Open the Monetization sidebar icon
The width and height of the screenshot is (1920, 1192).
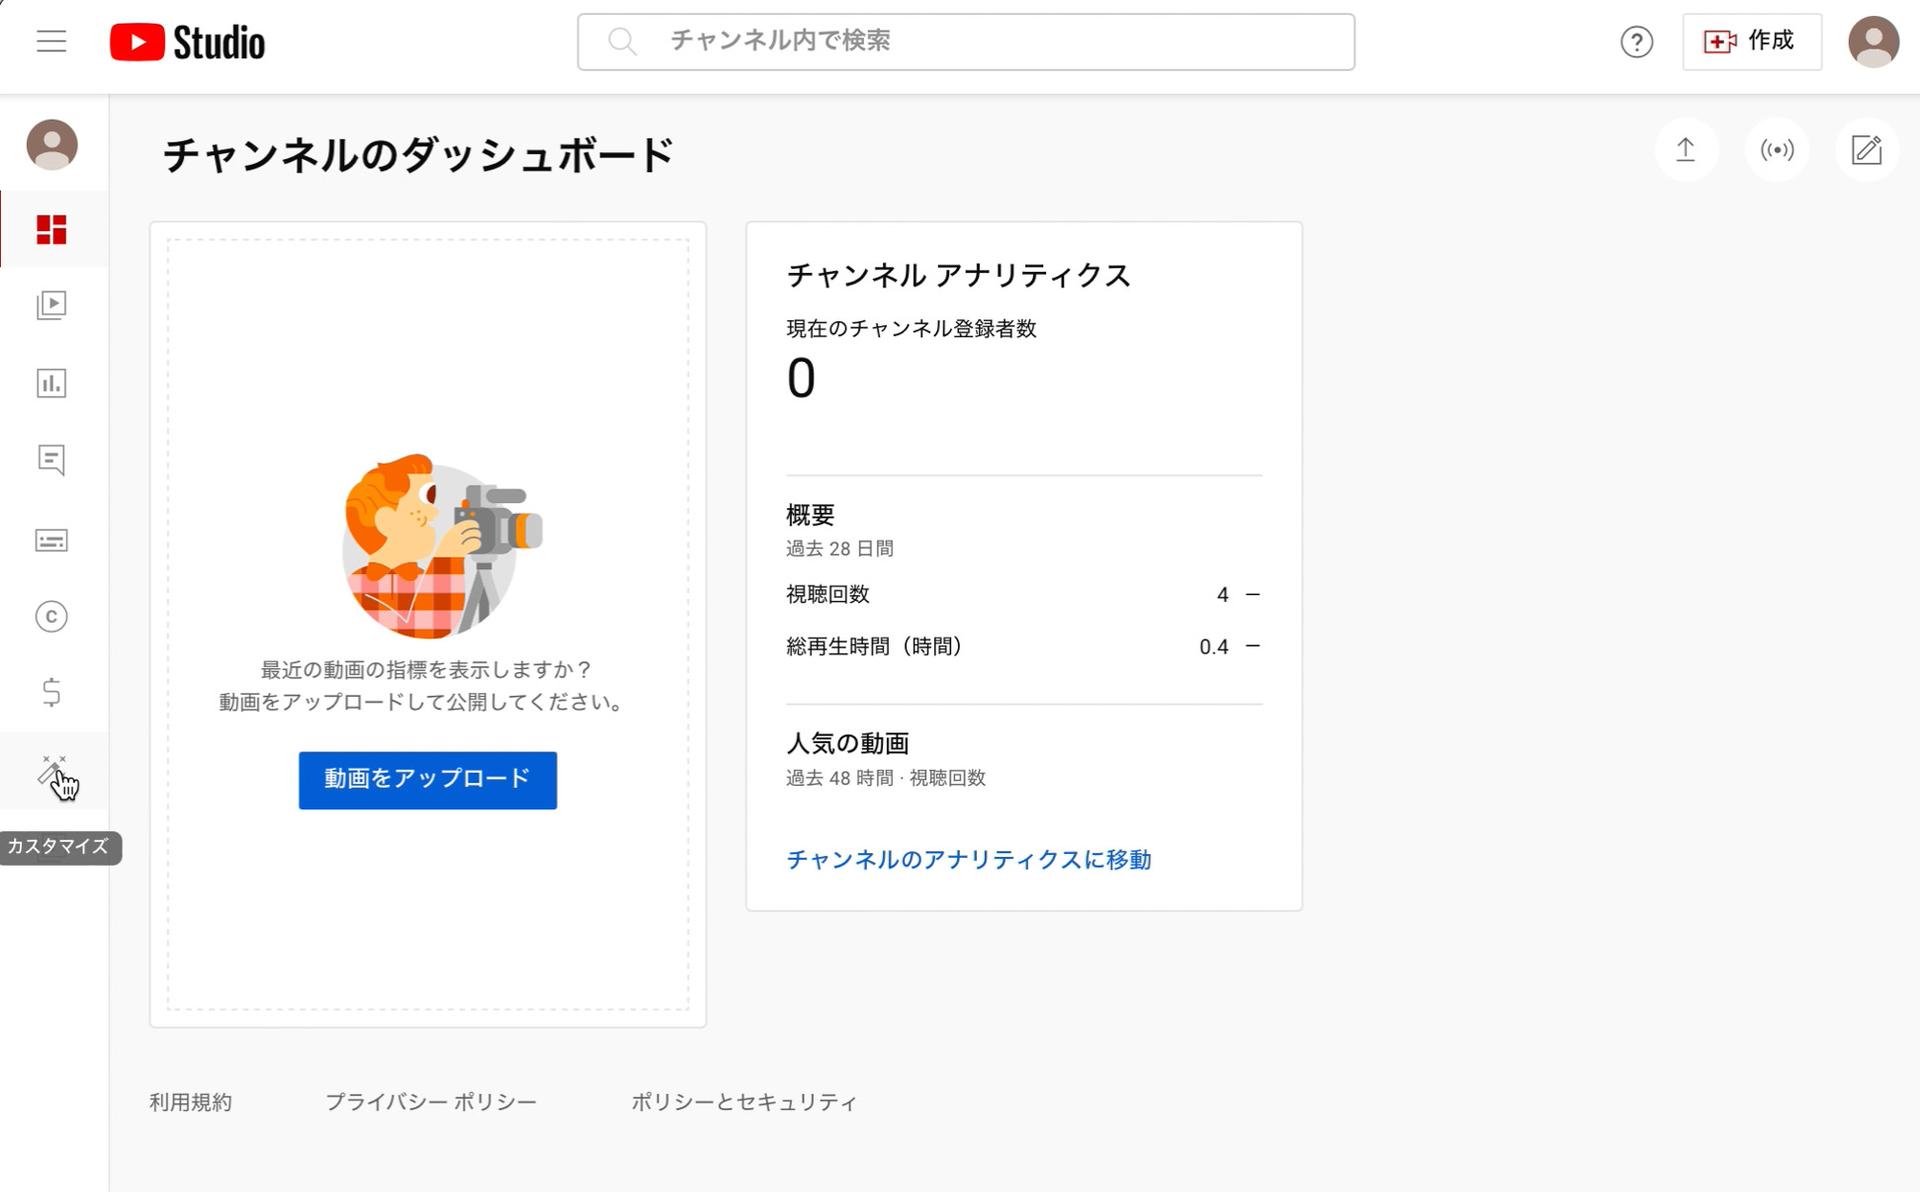pos(51,694)
